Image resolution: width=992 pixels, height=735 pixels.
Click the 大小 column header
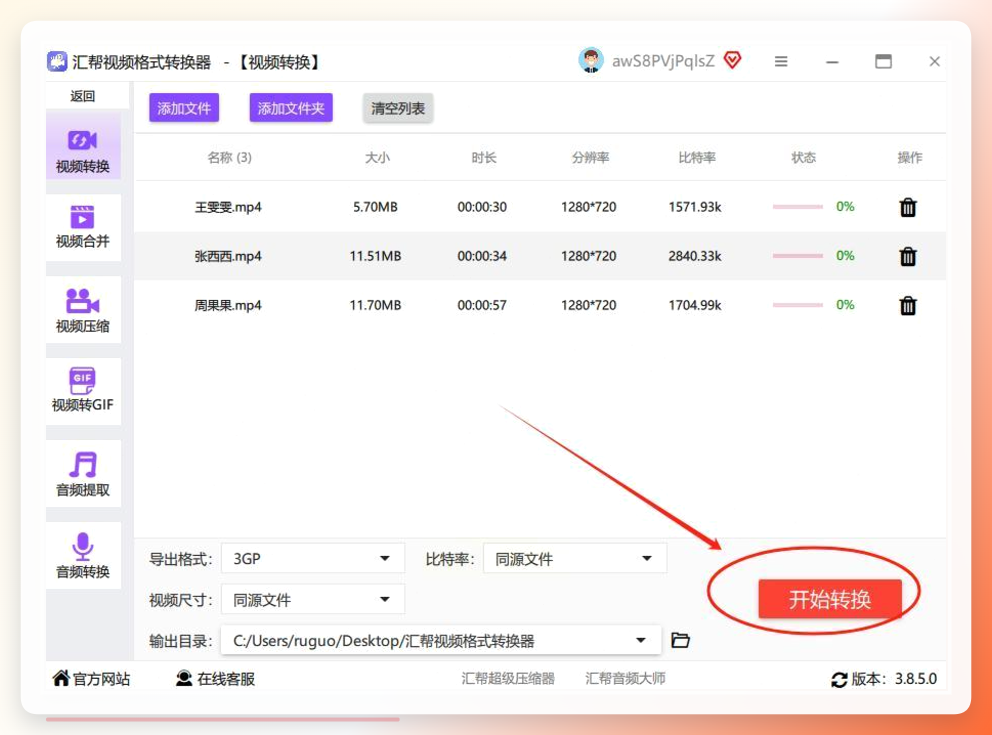(x=377, y=158)
